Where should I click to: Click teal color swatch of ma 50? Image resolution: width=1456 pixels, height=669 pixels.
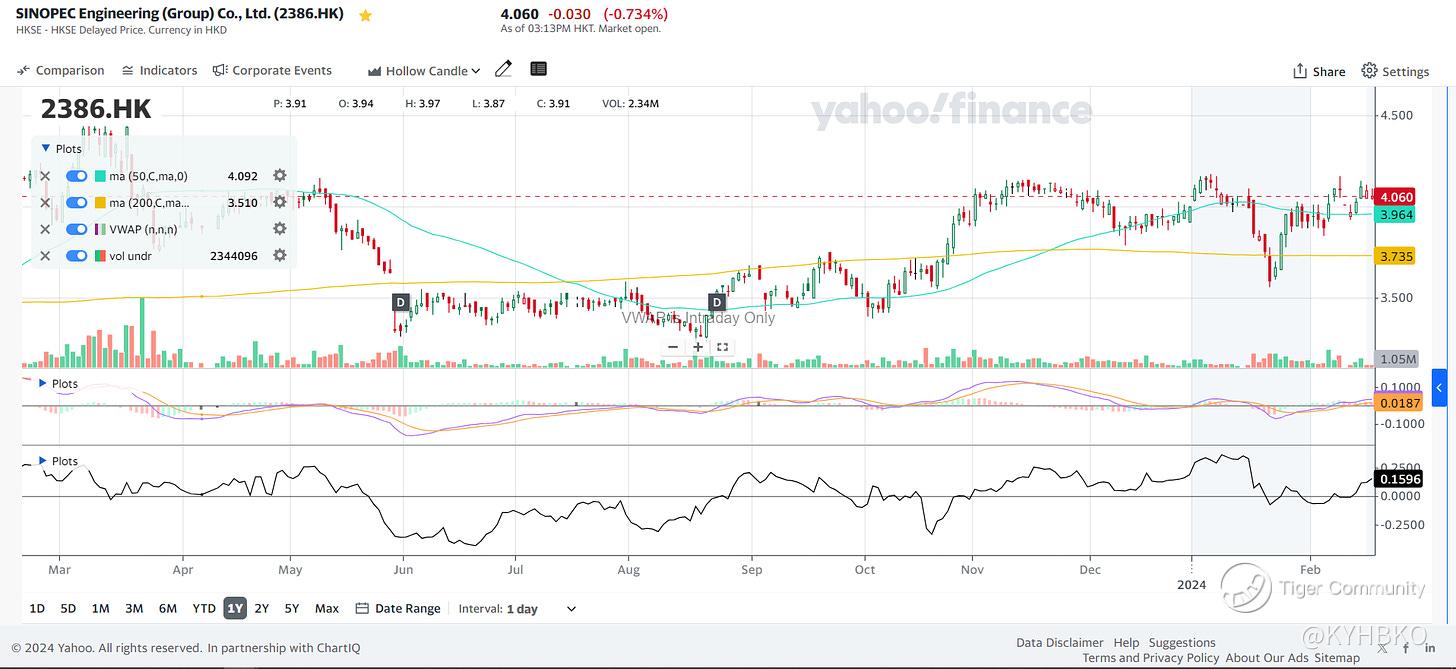(x=100, y=176)
